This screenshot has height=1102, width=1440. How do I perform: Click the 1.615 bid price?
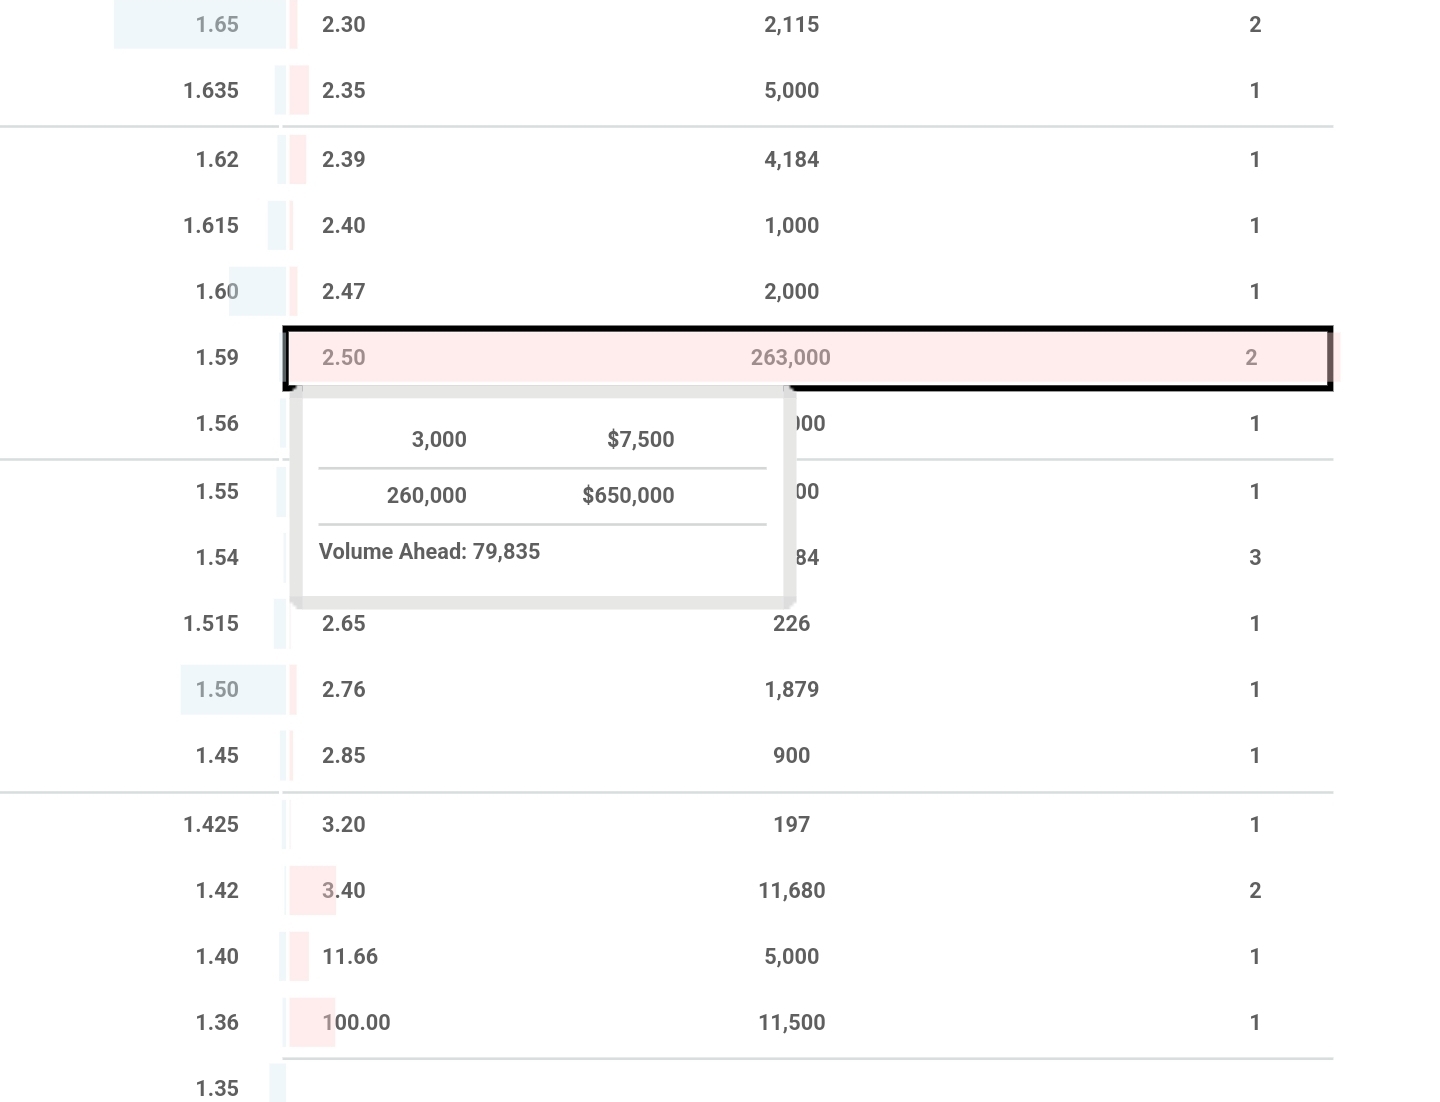coord(211,226)
